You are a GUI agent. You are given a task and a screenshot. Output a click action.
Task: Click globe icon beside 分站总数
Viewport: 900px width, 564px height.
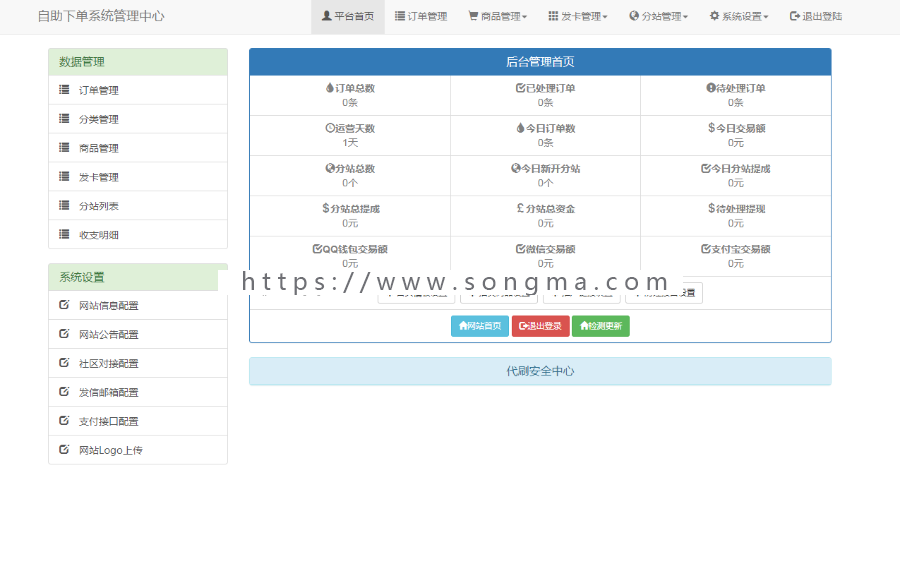pyautogui.click(x=330, y=168)
